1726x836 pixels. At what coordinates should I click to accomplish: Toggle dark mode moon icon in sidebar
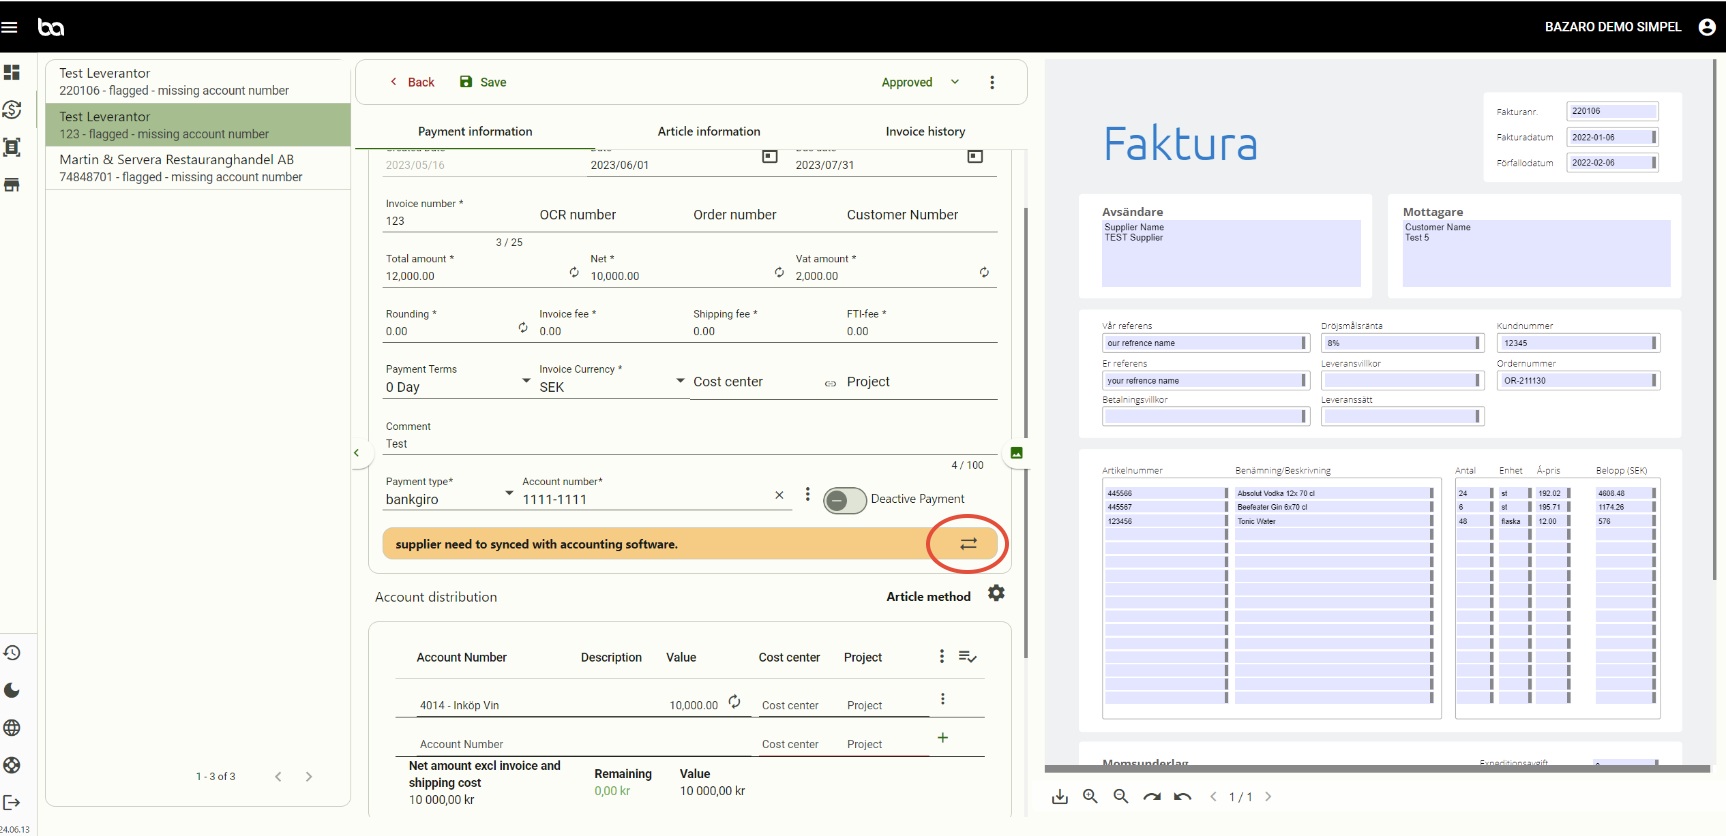click(12, 690)
